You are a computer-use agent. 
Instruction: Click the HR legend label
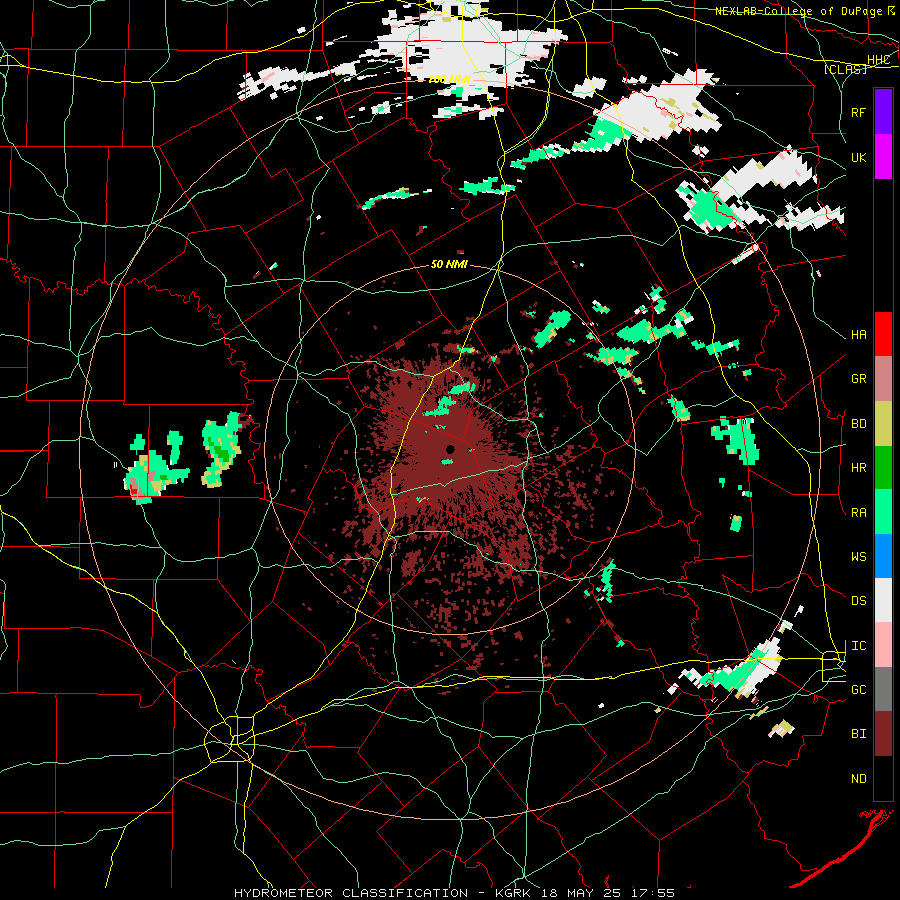858,468
